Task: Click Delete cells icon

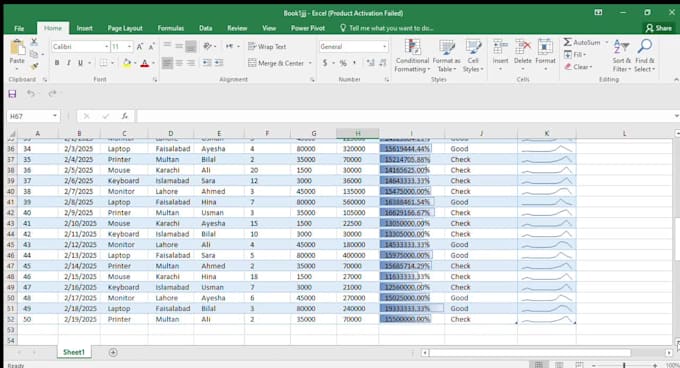Action: point(523,47)
